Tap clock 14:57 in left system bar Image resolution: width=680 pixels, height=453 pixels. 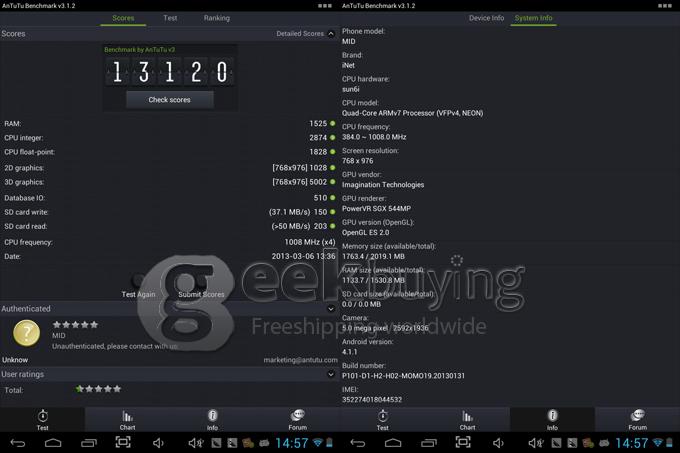point(292,443)
